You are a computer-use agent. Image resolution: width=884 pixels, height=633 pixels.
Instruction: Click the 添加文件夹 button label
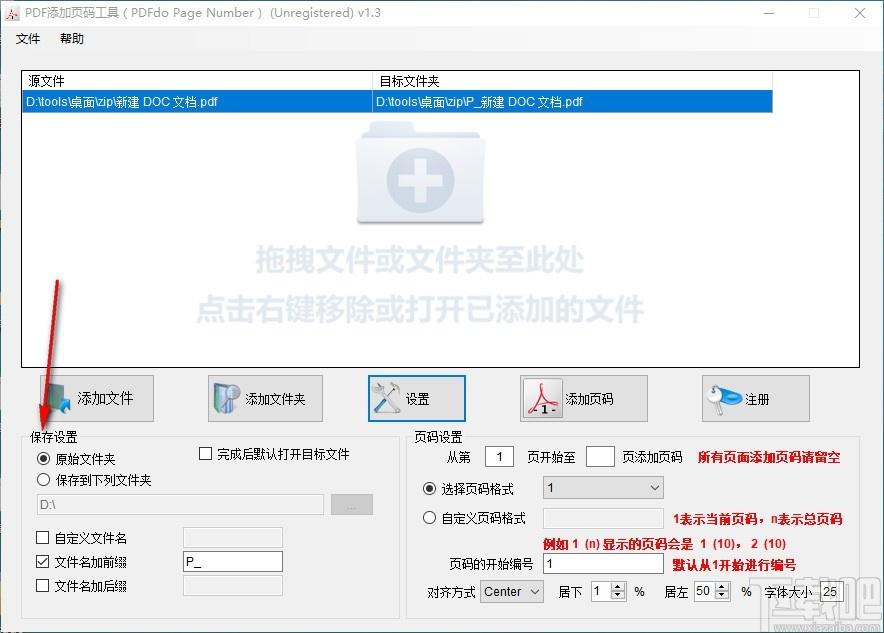[x=275, y=399]
